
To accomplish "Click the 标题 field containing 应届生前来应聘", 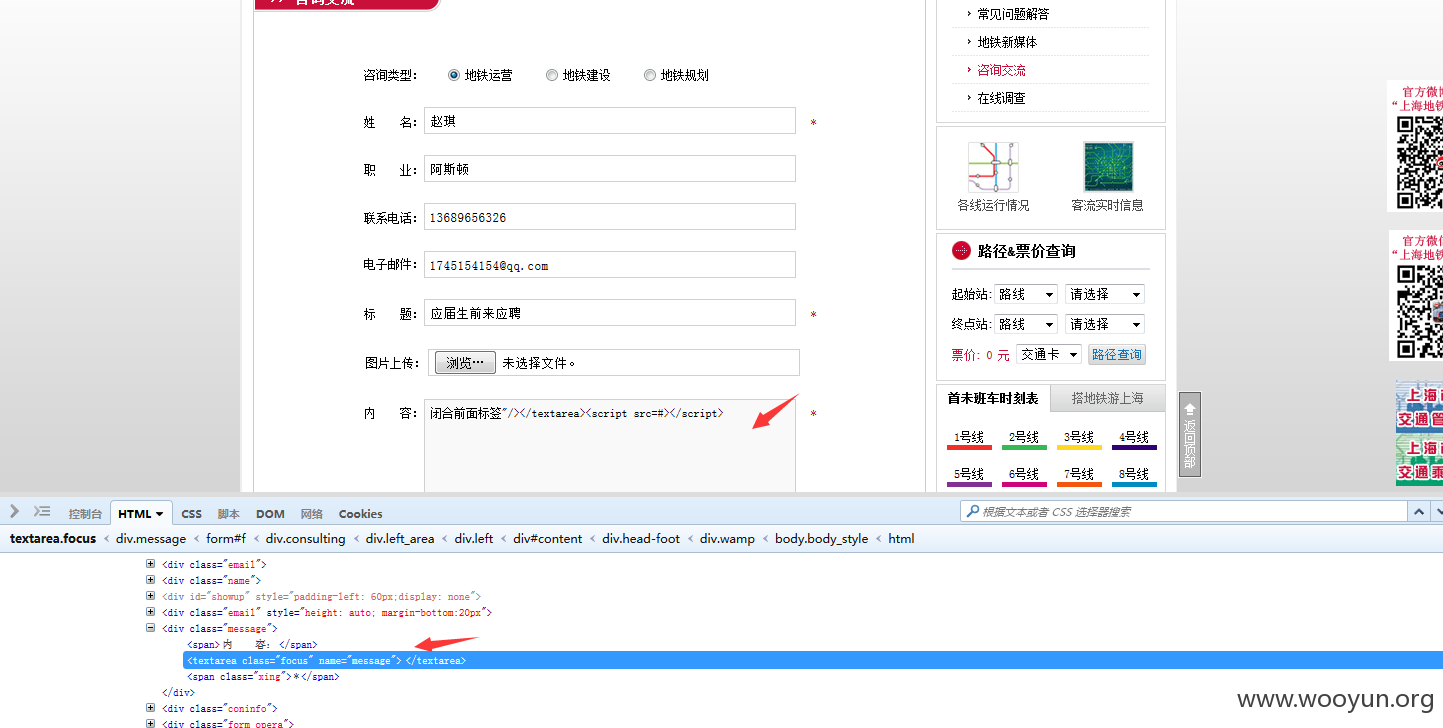I will [610, 313].
